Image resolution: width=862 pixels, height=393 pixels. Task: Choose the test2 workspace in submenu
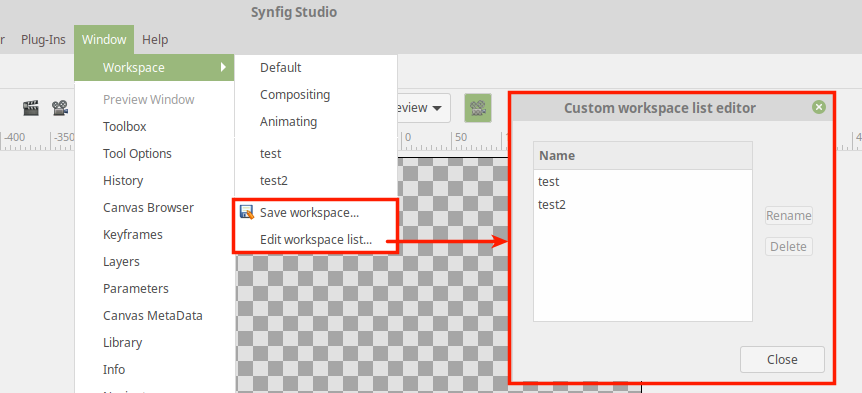(274, 180)
